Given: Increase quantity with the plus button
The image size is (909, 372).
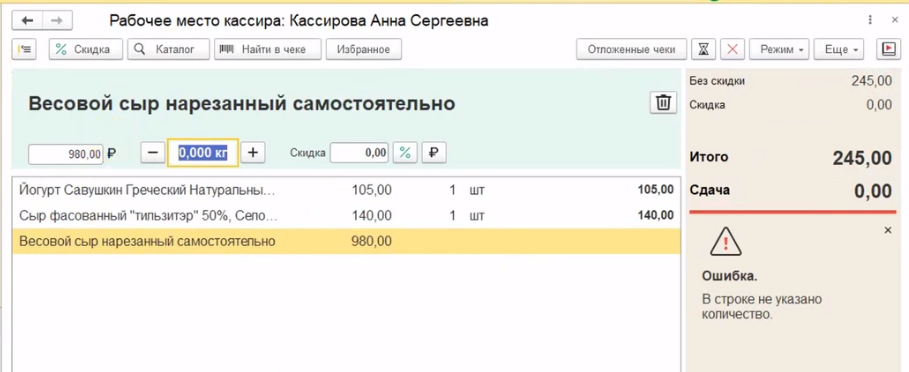Looking at the screenshot, I should coord(253,153).
